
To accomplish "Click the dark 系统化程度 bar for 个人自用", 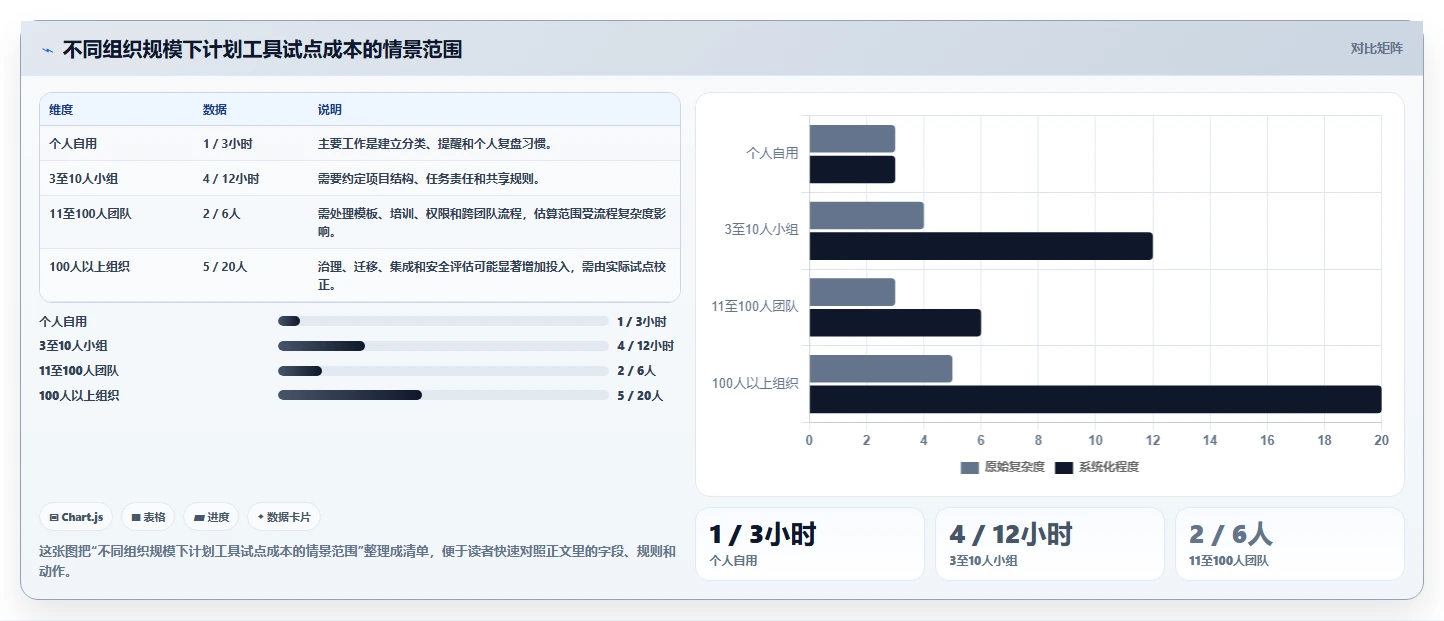I will (852, 169).
